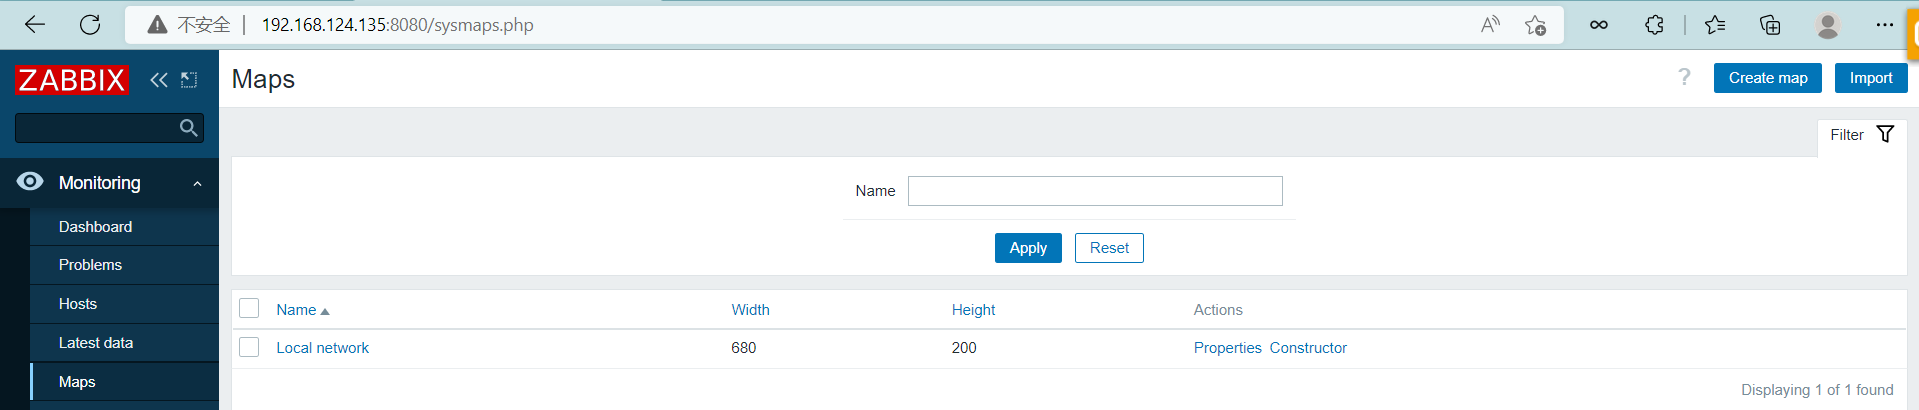This screenshot has width=1919, height=410.
Task: Open the browser extensions puzzle icon
Action: coord(1654,25)
